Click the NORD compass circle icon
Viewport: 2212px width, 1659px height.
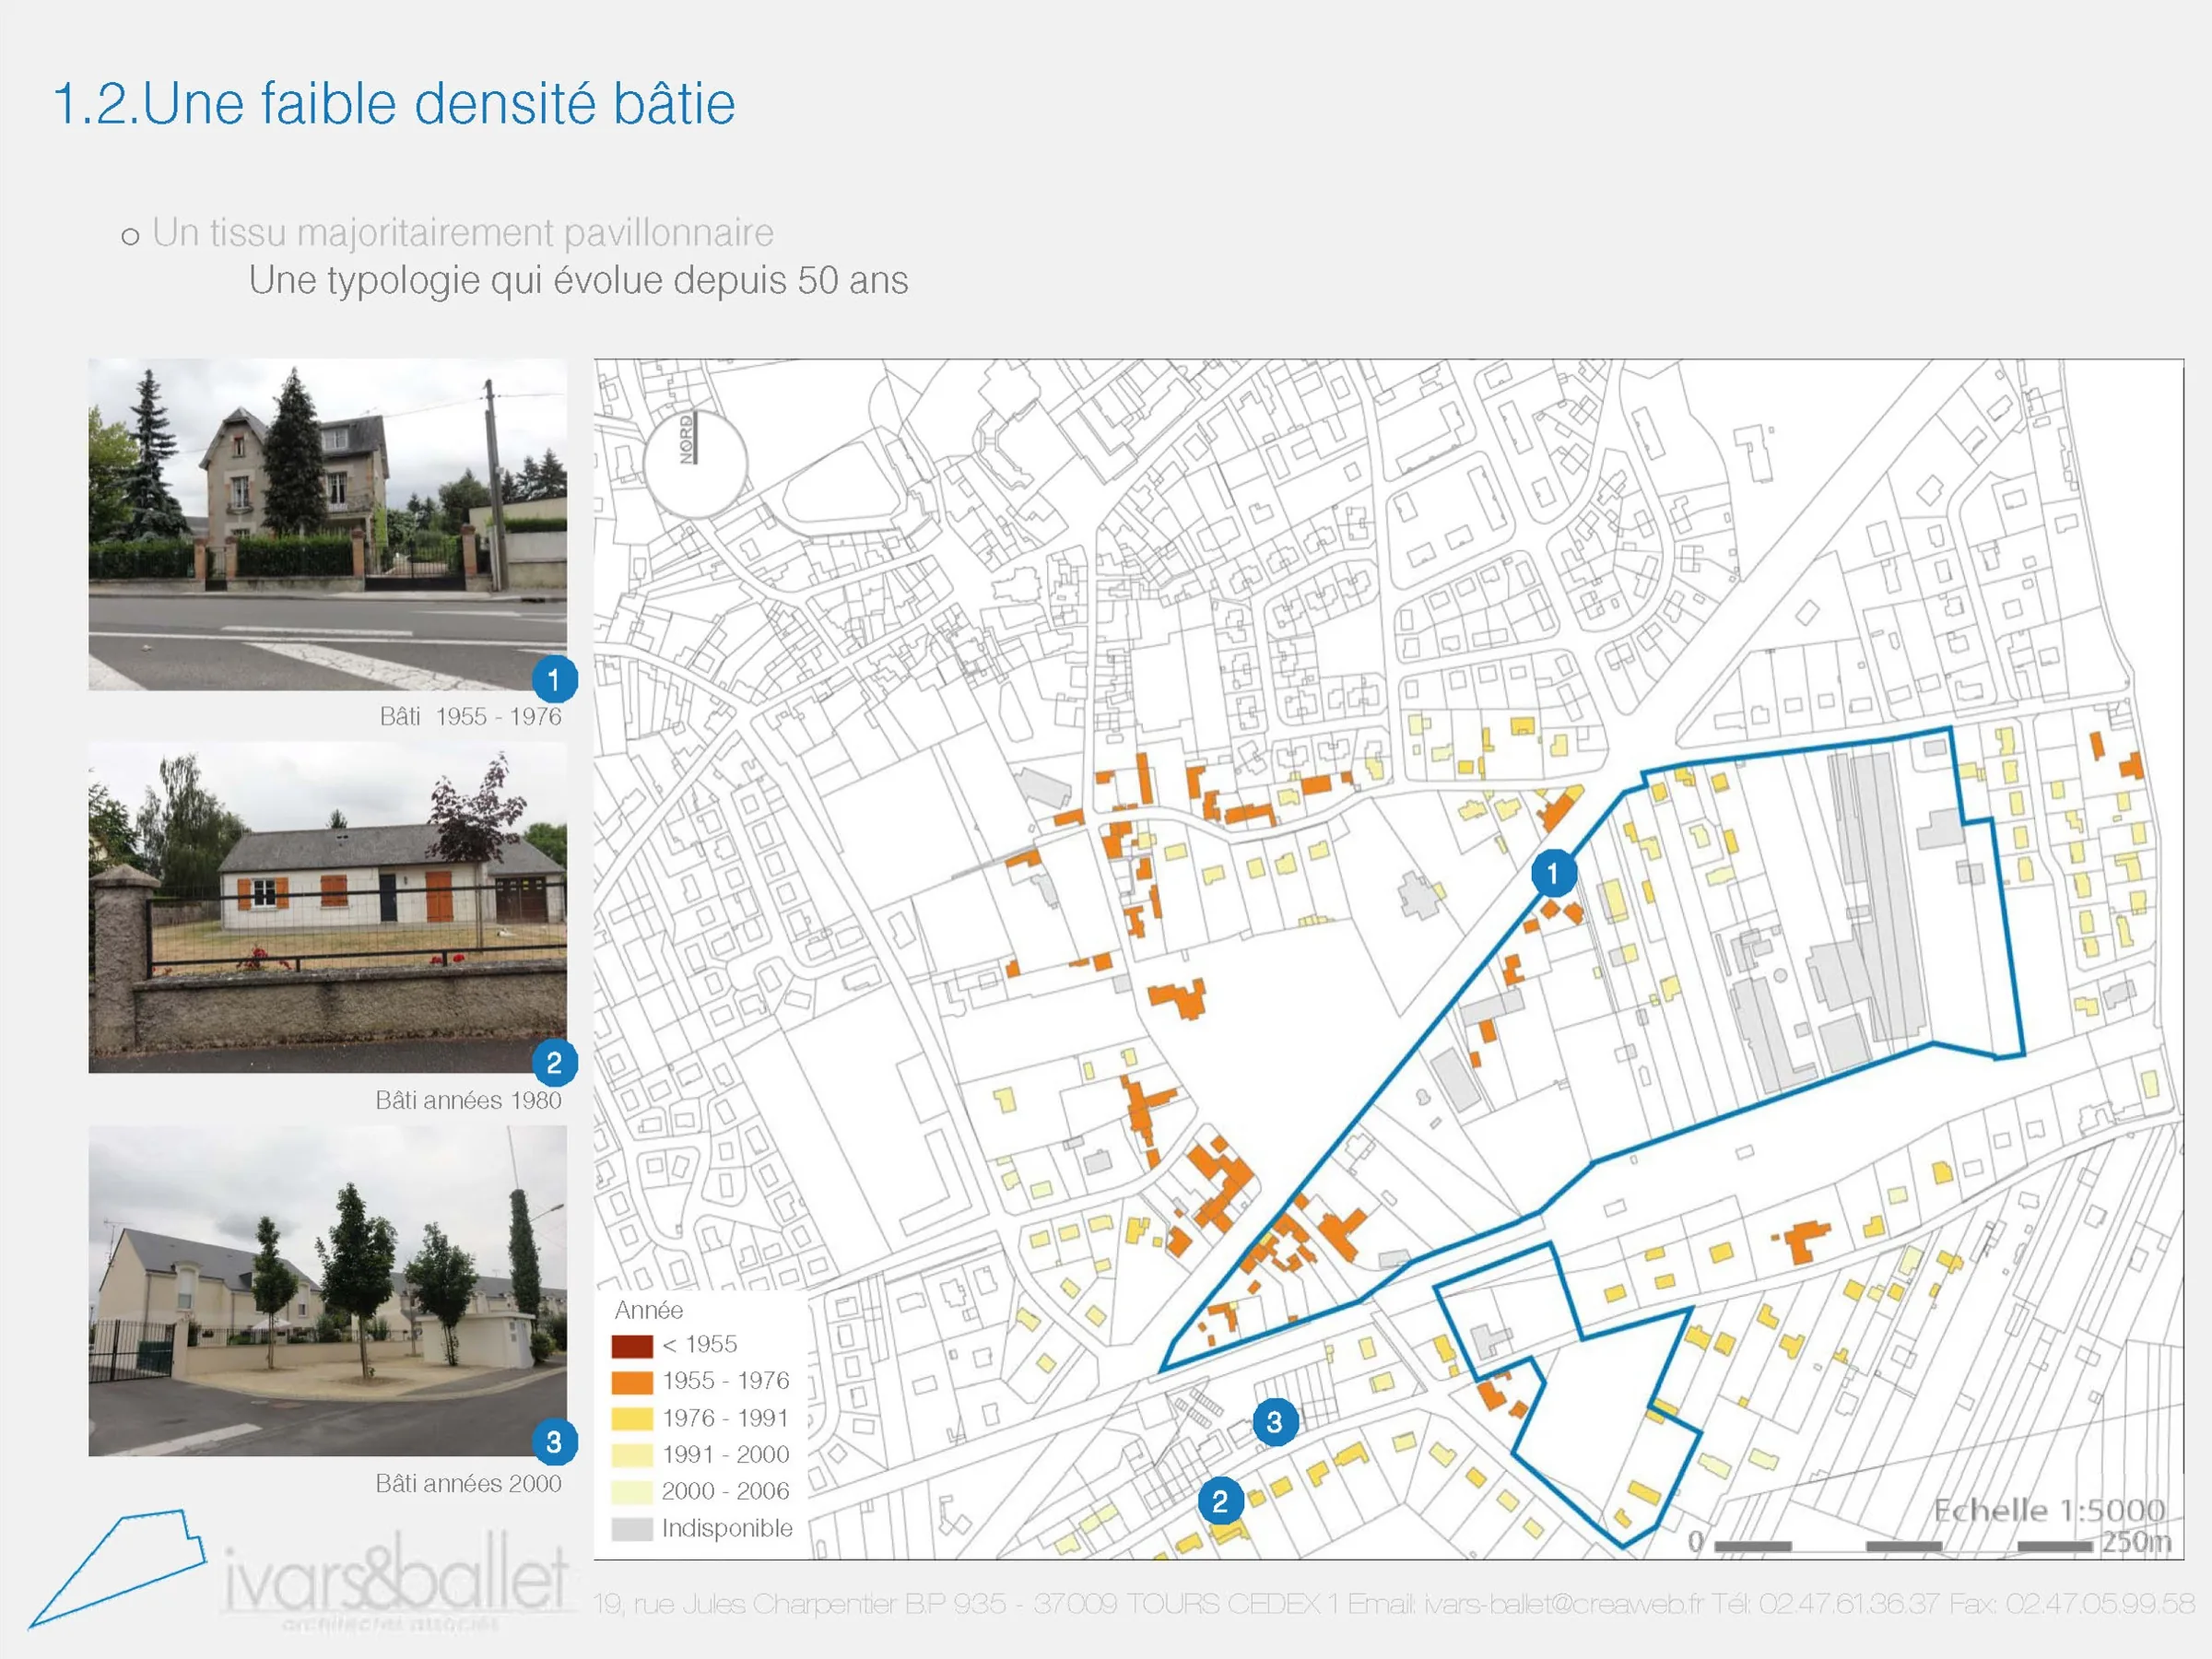[x=694, y=464]
